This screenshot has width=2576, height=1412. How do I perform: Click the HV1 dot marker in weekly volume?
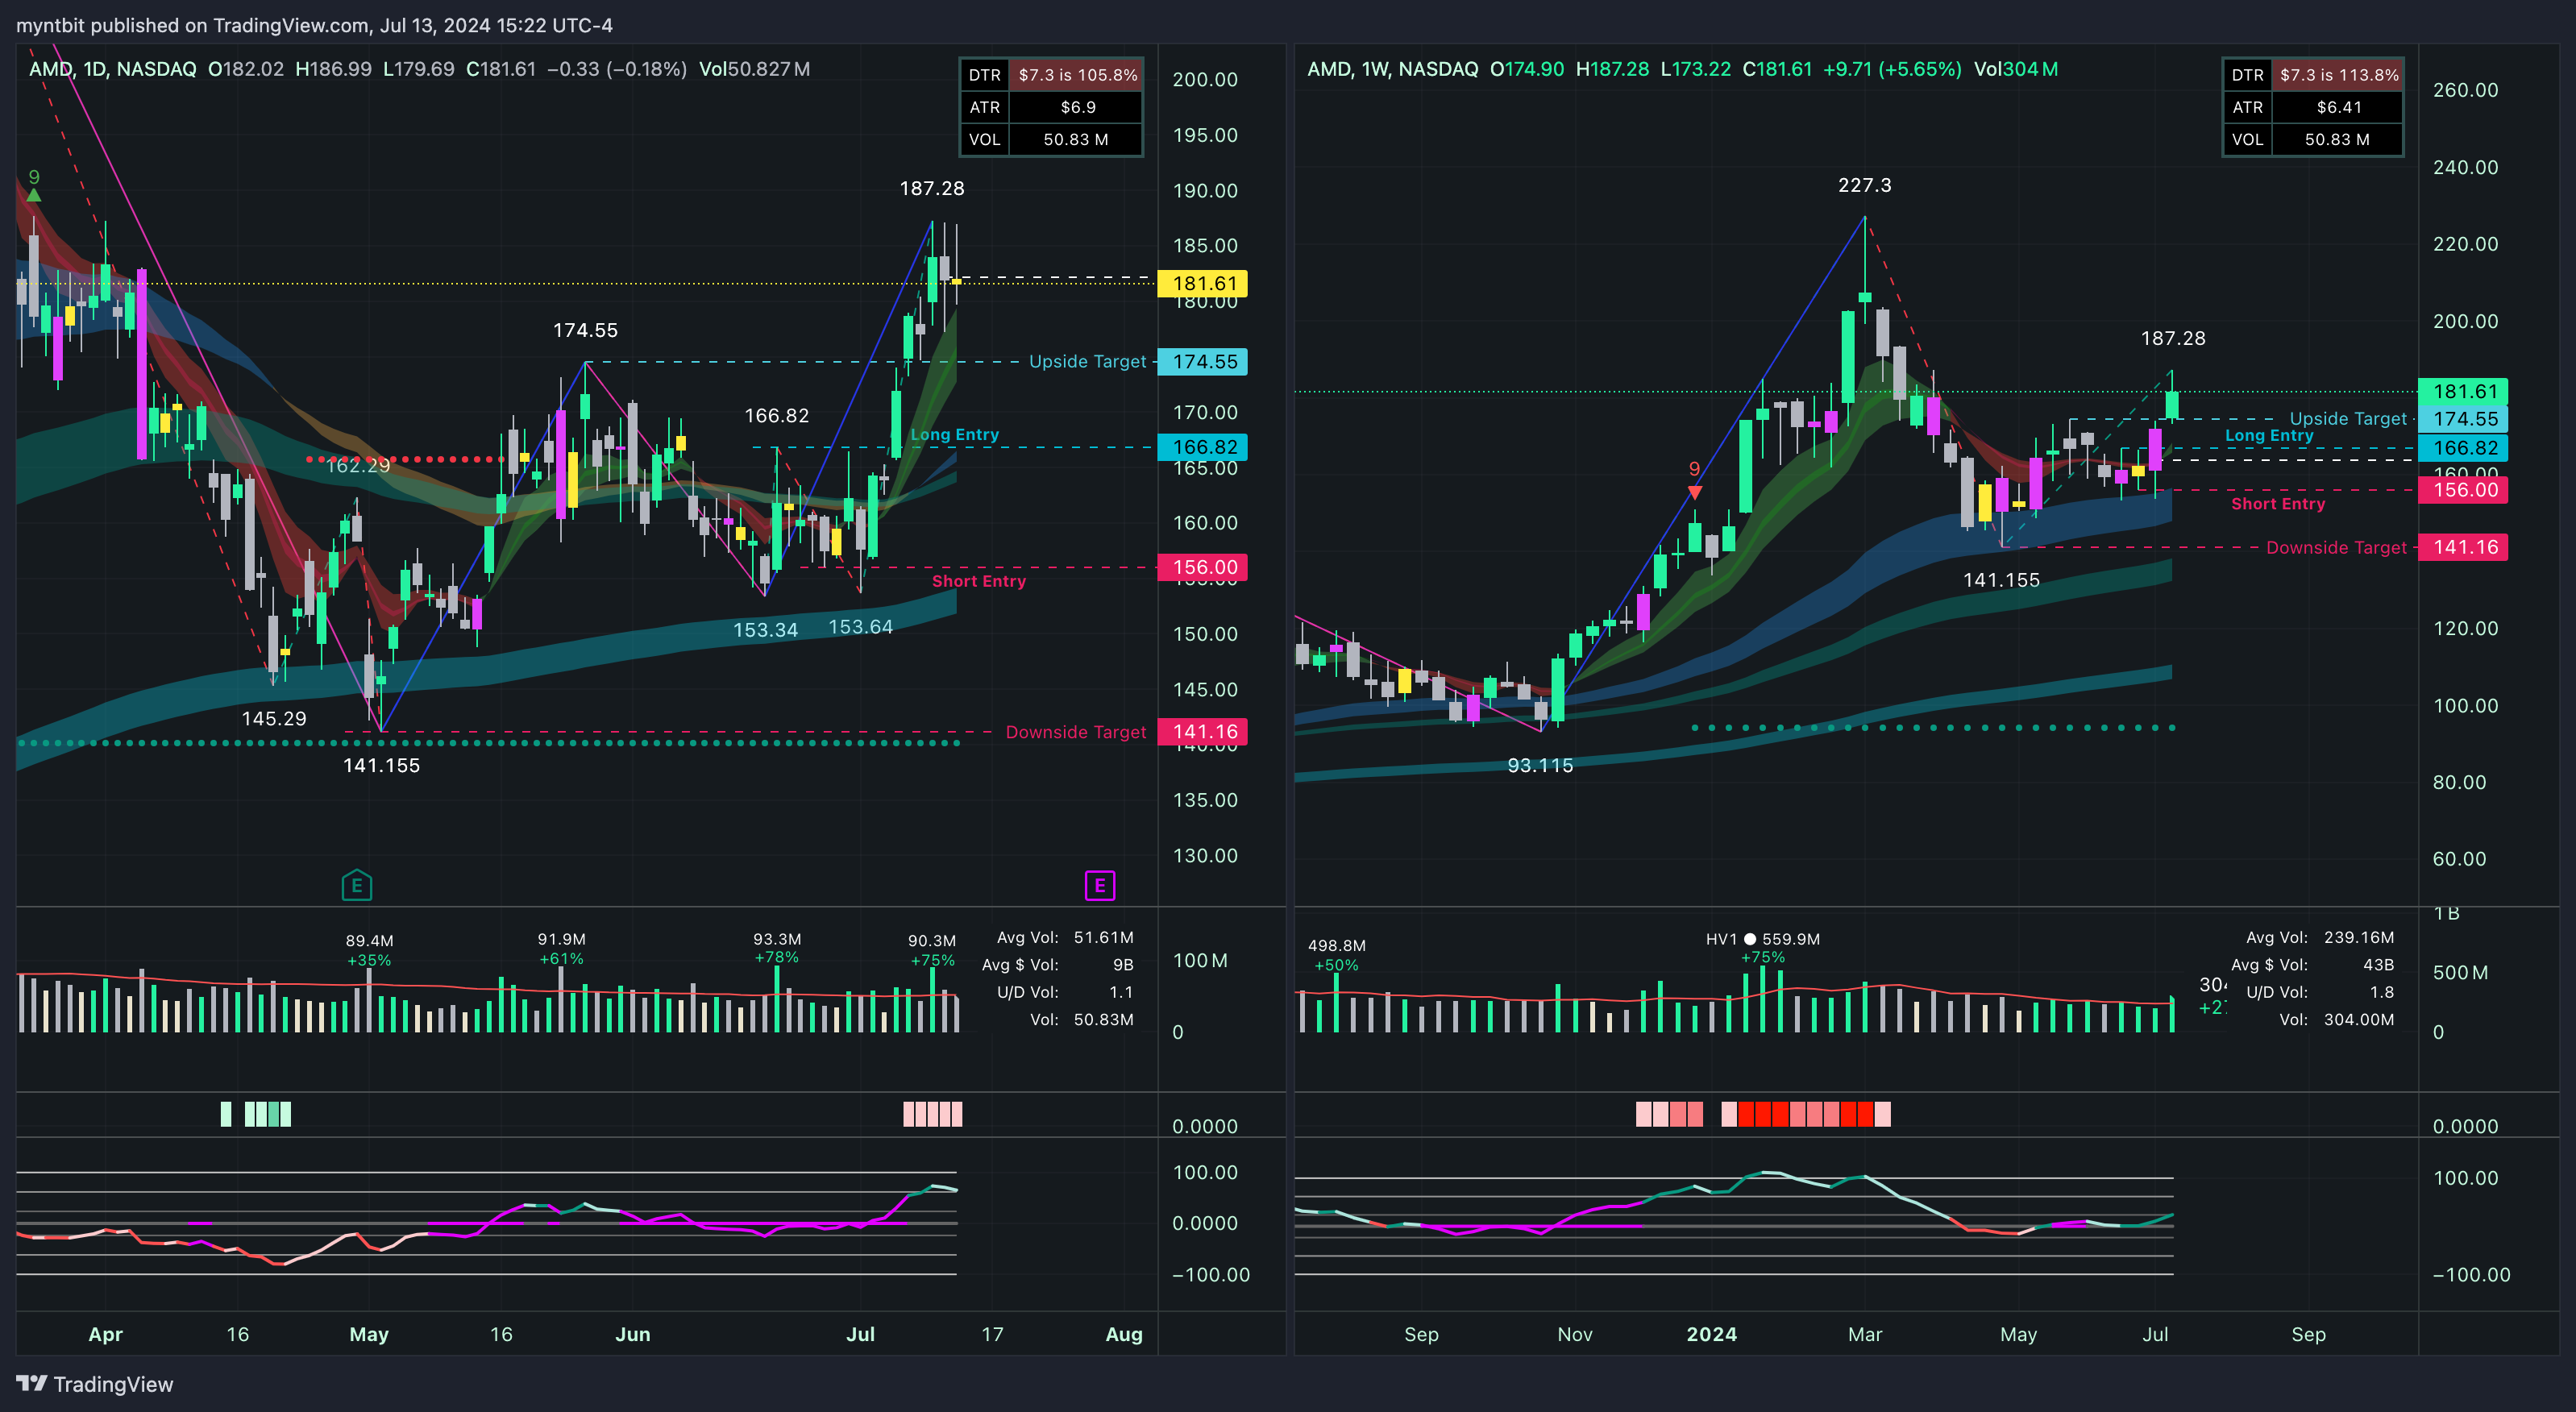tap(1750, 939)
